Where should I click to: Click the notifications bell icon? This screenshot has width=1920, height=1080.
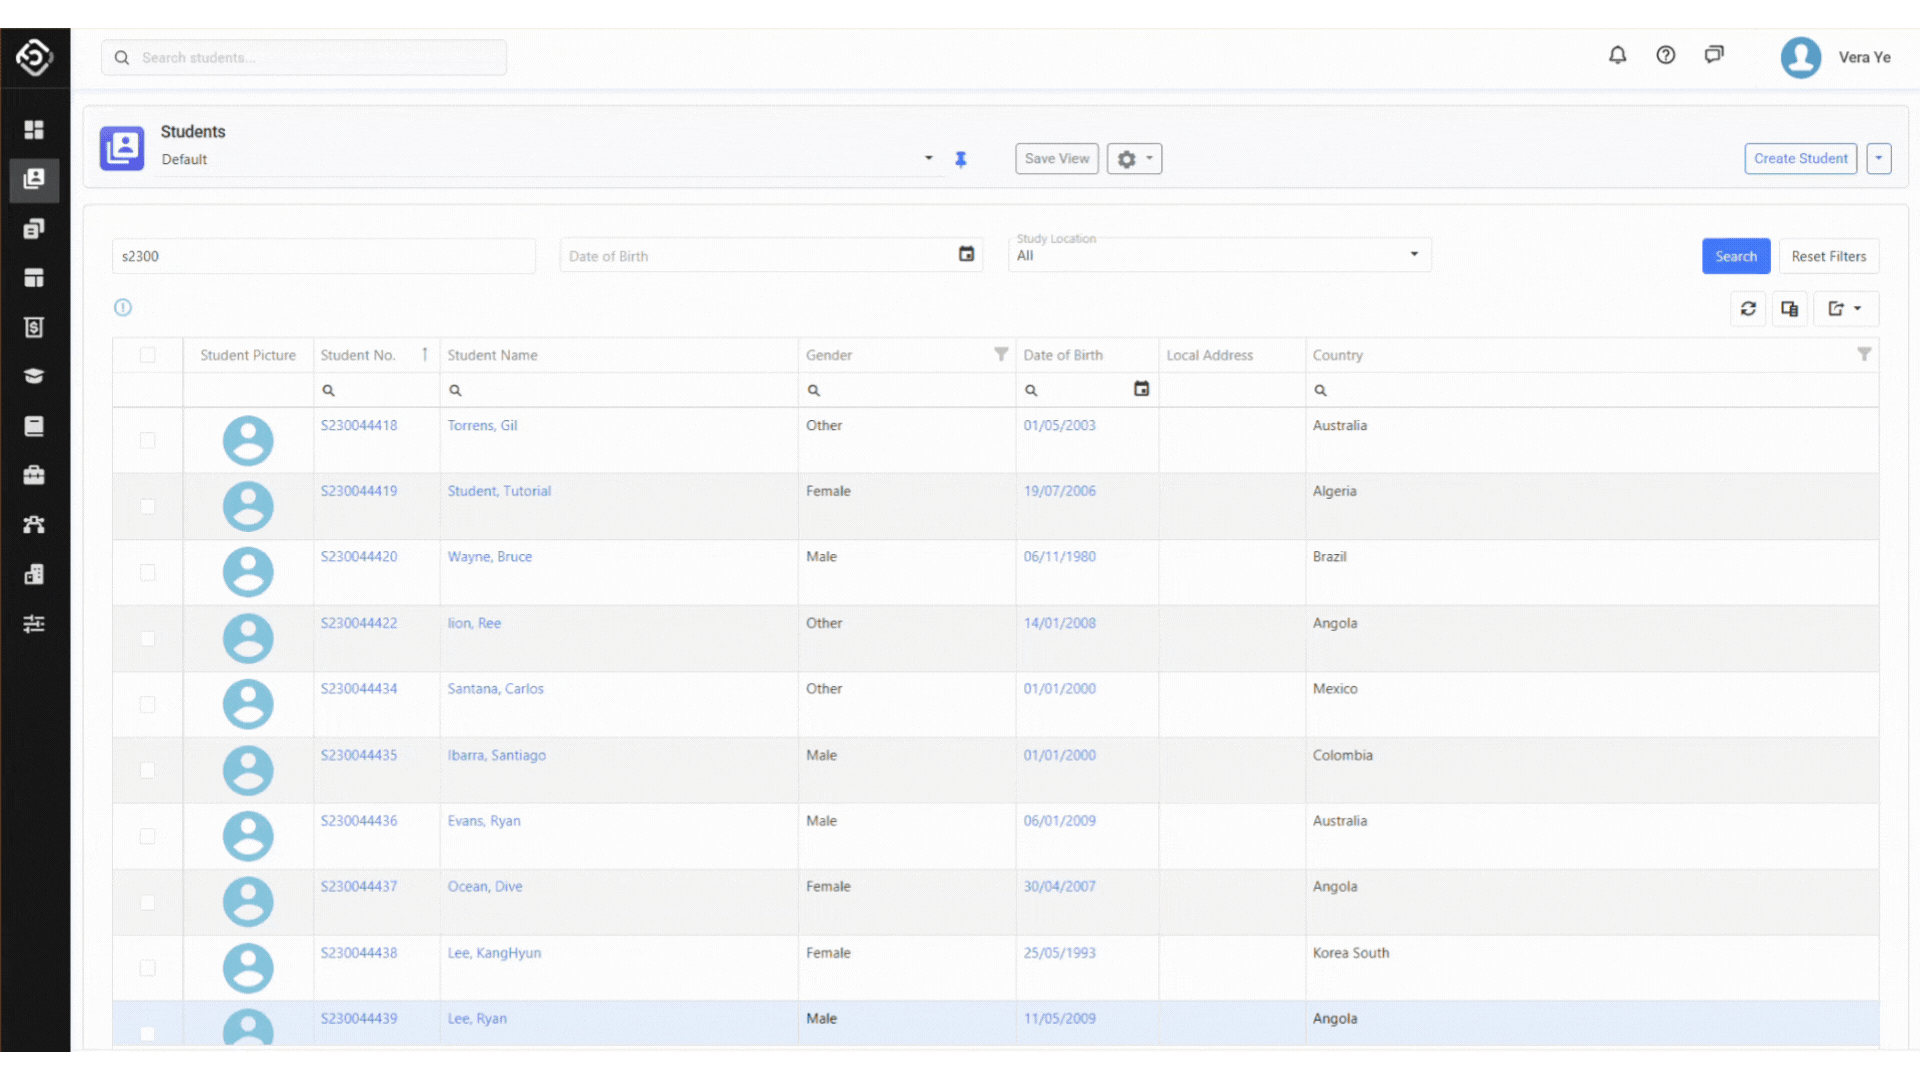pos(1617,56)
